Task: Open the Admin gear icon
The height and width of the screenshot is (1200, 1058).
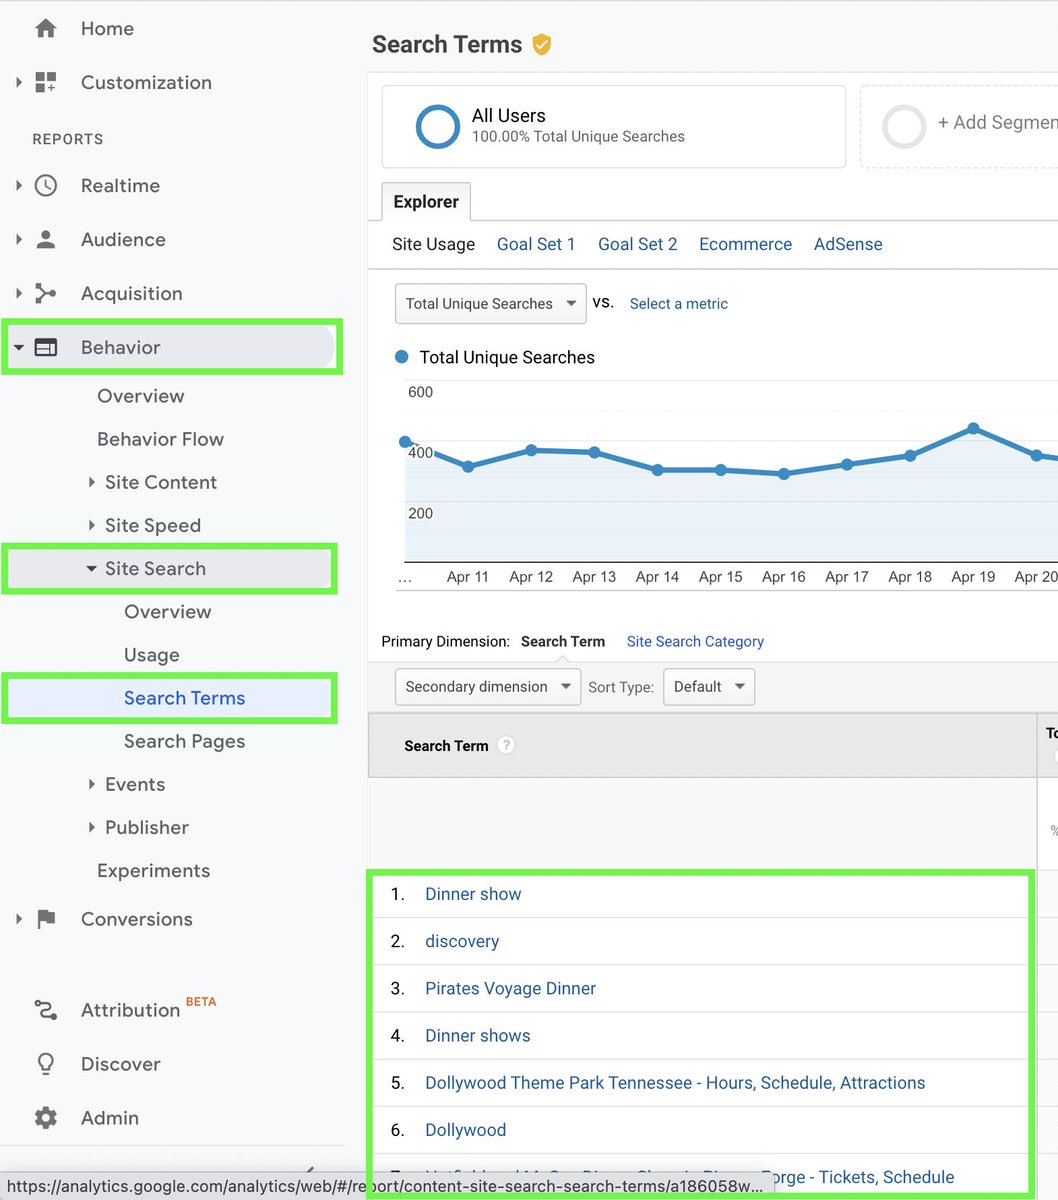Action: tap(46, 1117)
